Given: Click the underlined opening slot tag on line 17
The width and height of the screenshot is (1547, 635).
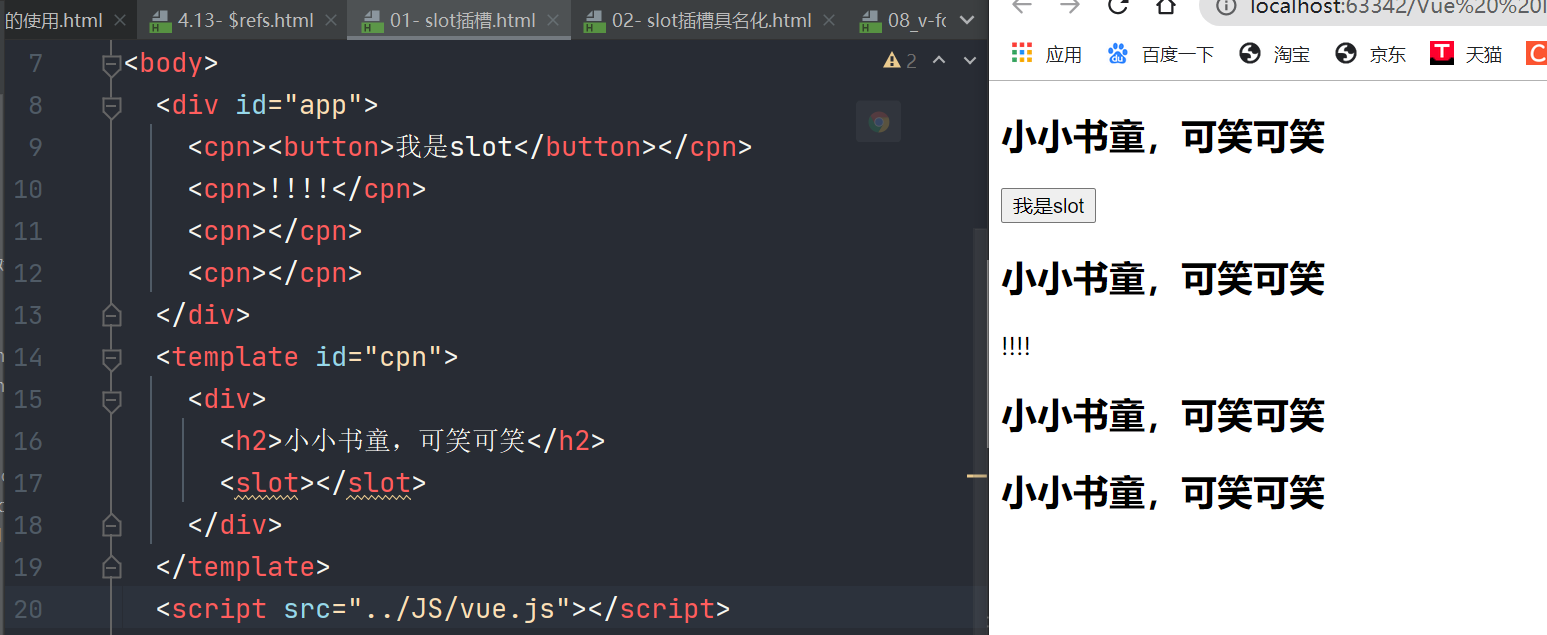Looking at the screenshot, I should (268, 484).
